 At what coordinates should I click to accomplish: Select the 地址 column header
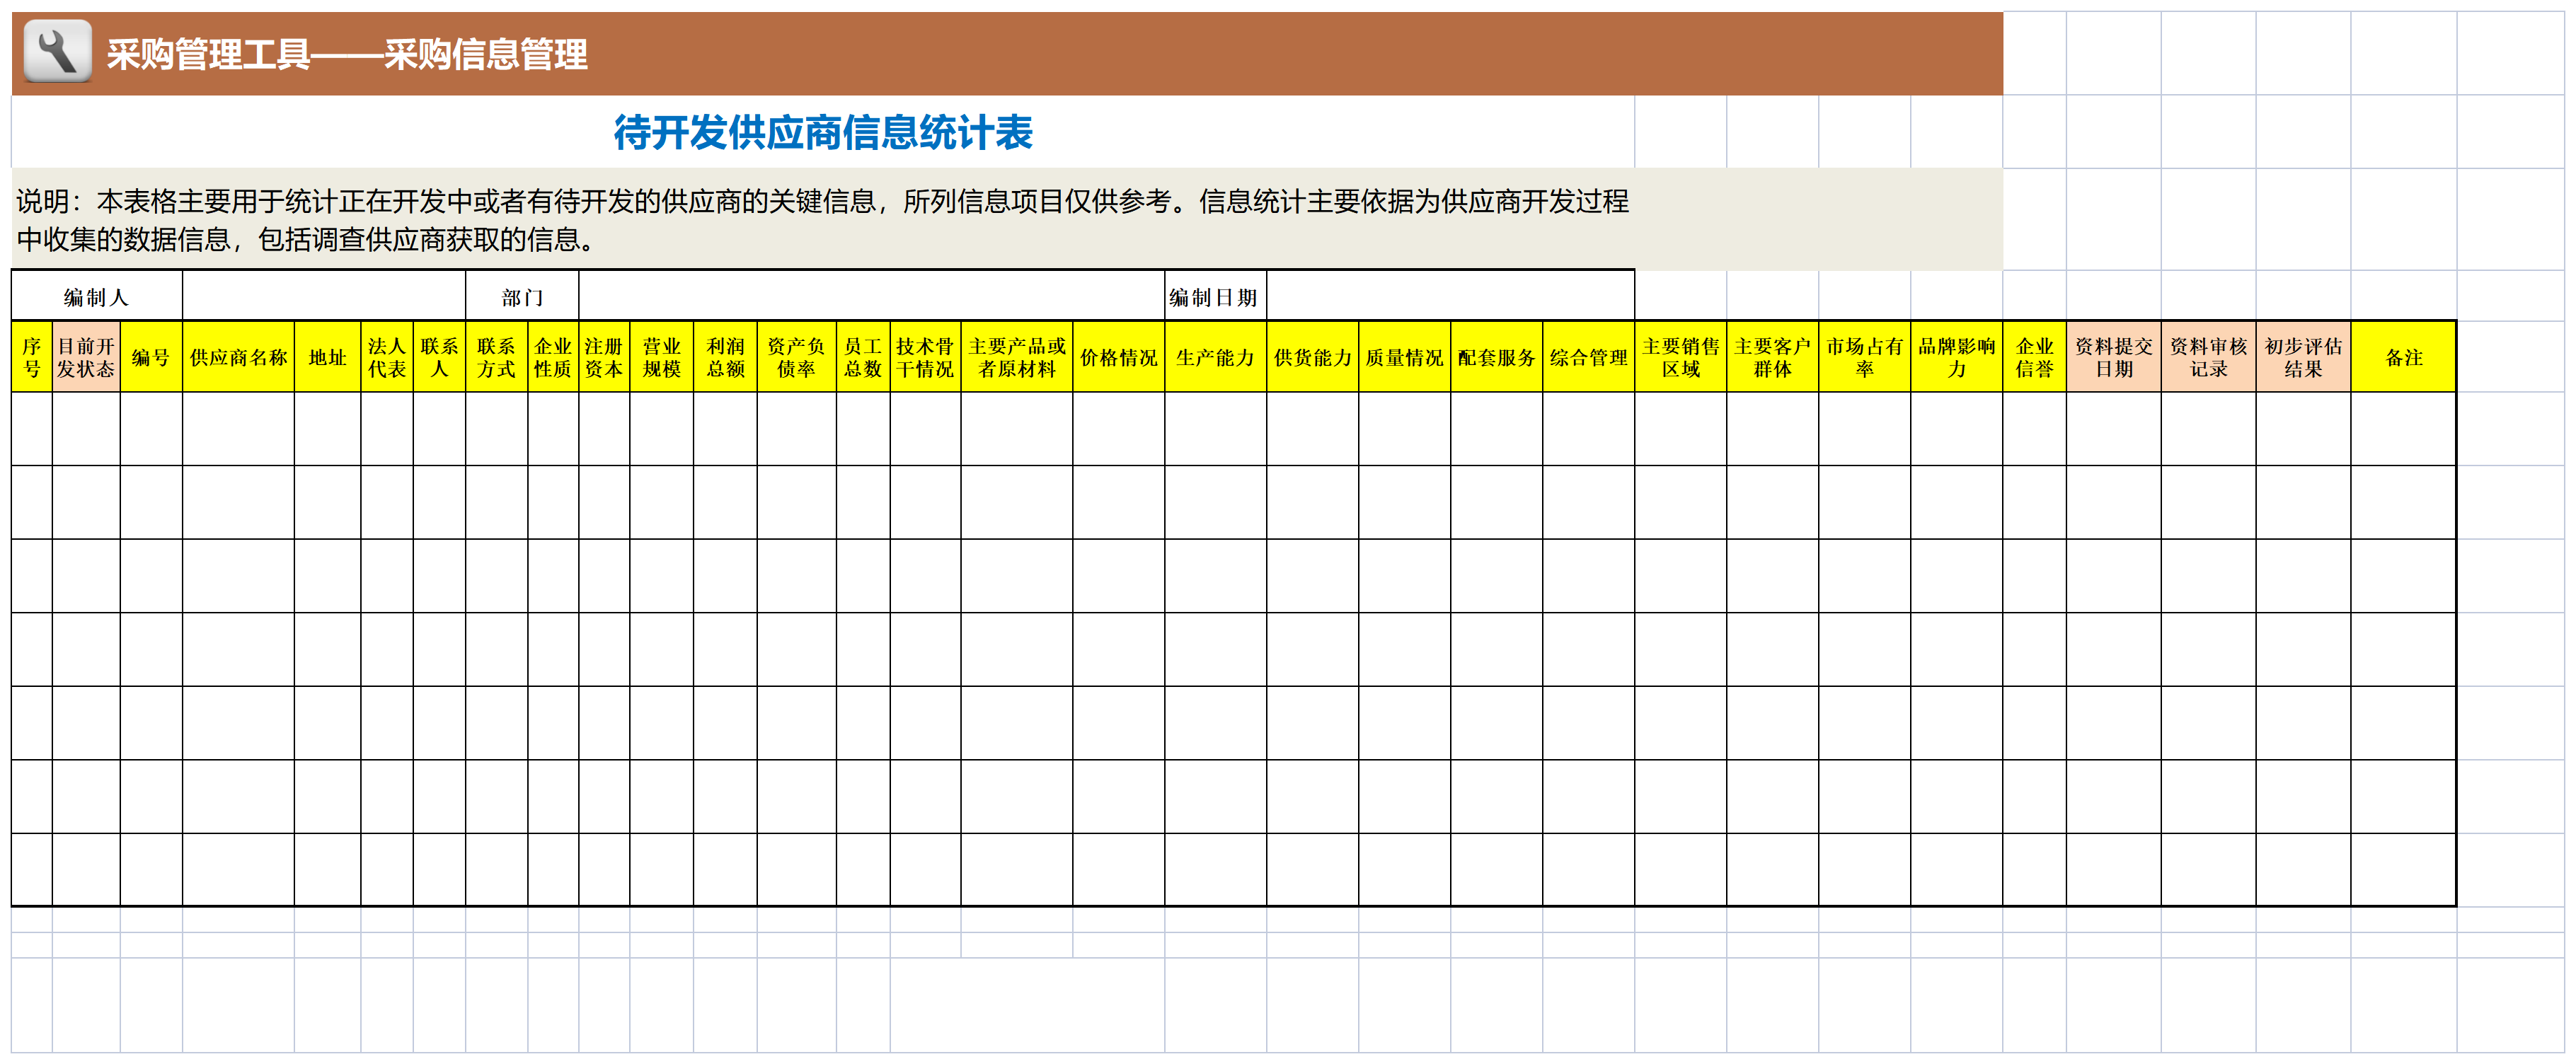coord(328,357)
